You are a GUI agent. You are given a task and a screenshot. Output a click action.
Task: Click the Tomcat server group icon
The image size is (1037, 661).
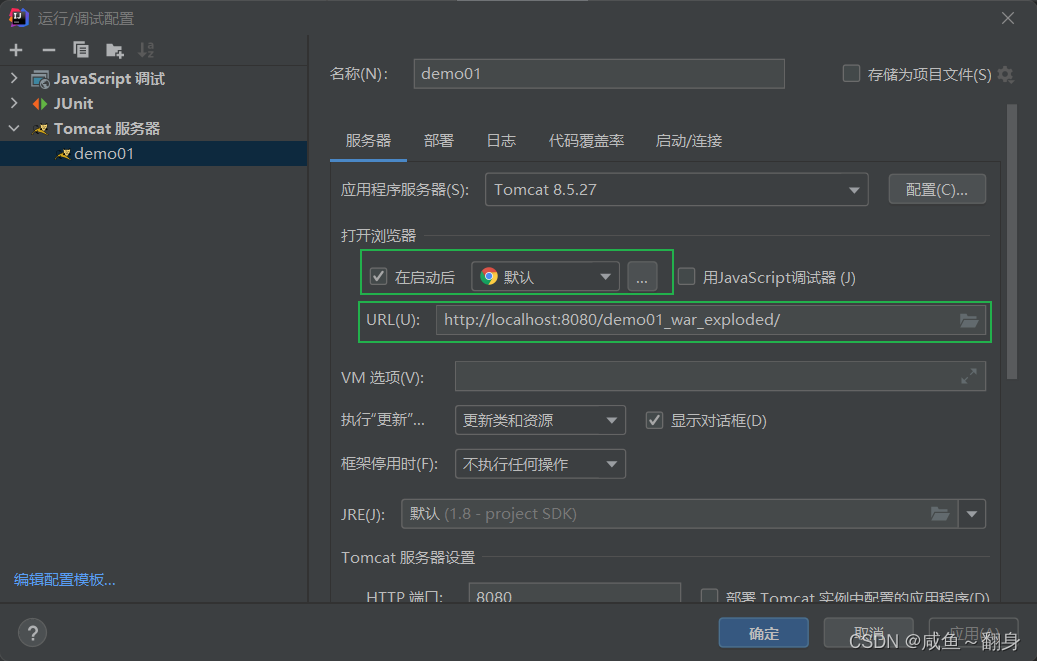tap(40, 129)
